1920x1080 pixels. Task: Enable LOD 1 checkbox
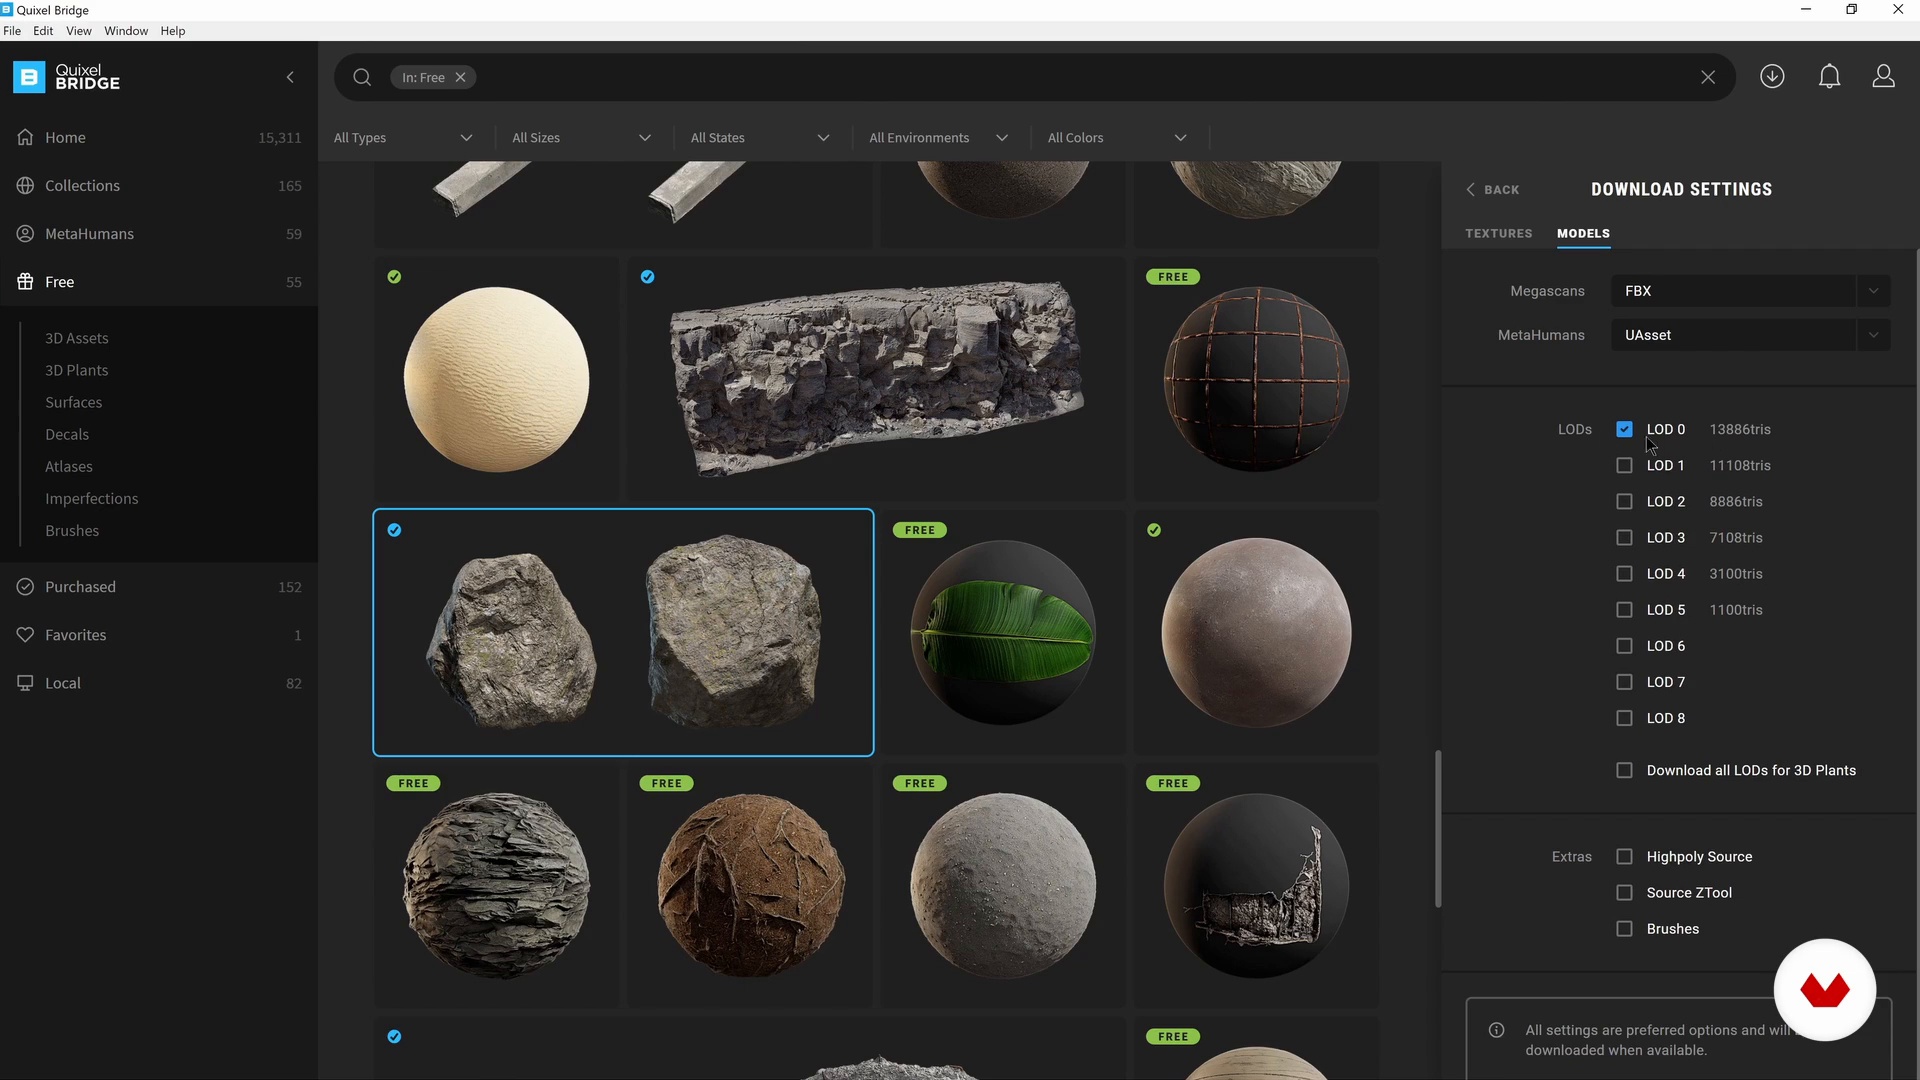pos(1624,465)
